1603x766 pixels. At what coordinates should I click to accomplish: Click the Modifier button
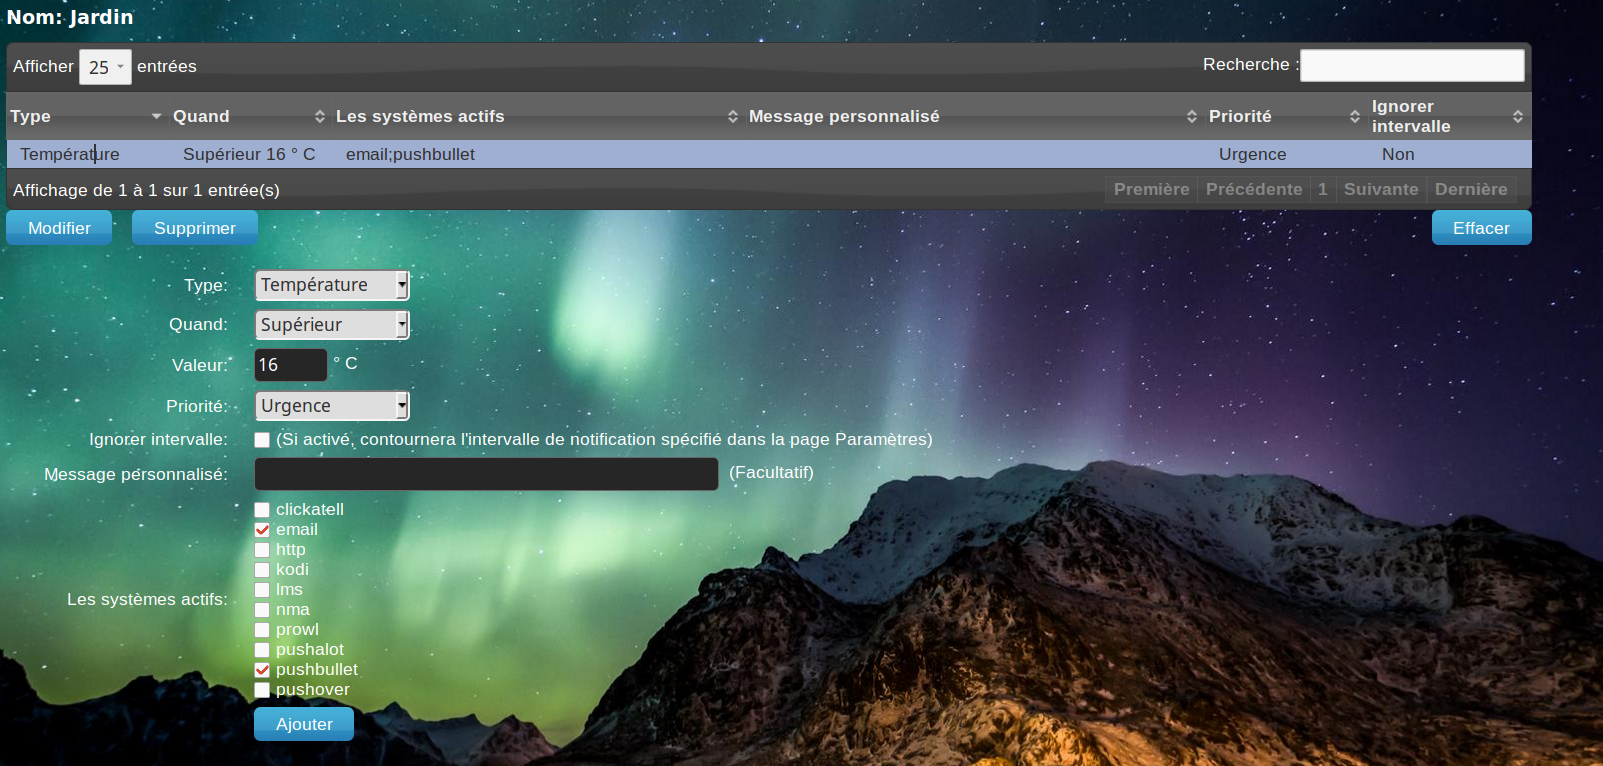pos(59,228)
